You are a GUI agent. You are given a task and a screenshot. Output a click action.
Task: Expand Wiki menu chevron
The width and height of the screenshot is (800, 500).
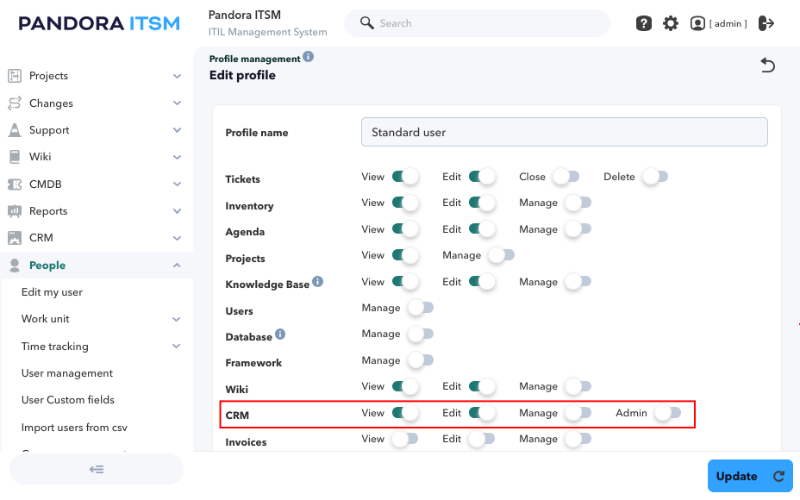[177, 157]
